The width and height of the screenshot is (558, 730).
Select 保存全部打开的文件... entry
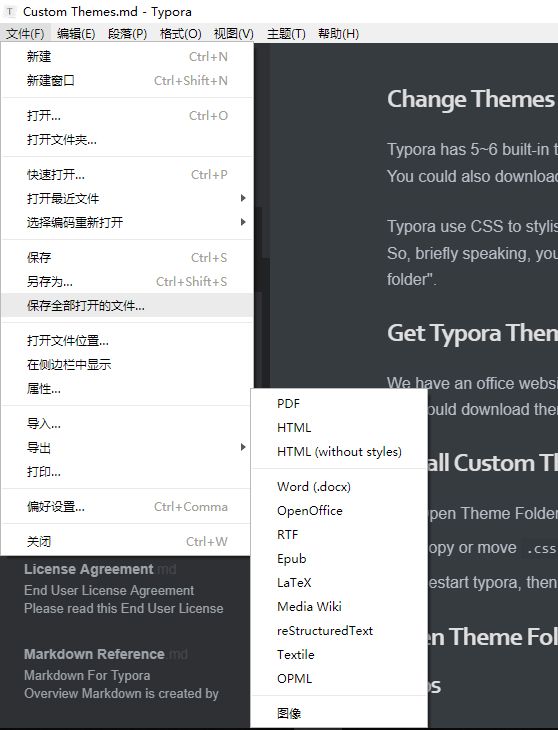click(x=128, y=305)
